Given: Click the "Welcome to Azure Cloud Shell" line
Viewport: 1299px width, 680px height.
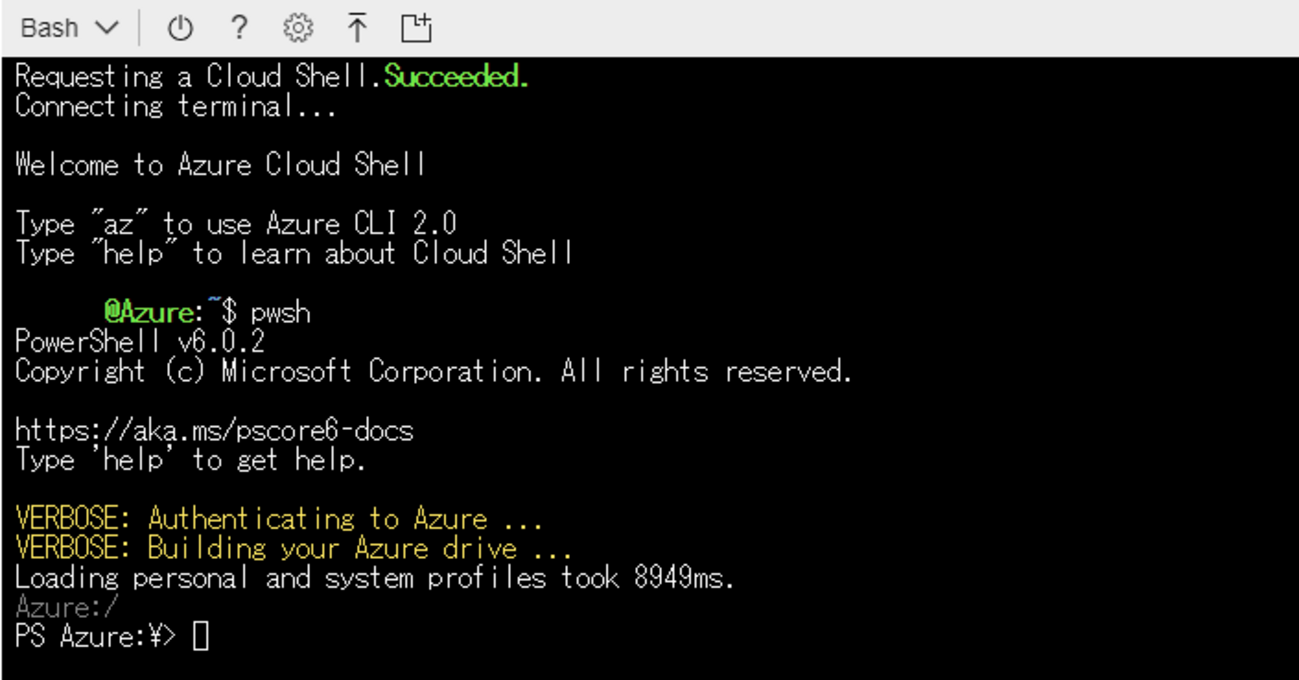Looking at the screenshot, I should click(221, 165).
